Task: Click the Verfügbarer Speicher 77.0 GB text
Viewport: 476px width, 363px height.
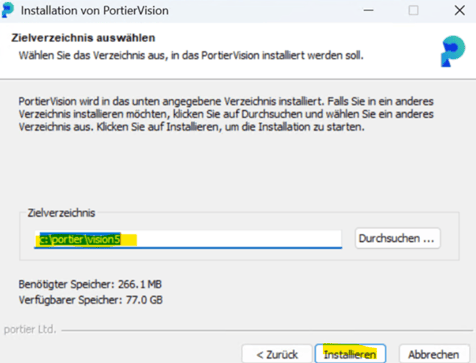Action: coord(91,300)
